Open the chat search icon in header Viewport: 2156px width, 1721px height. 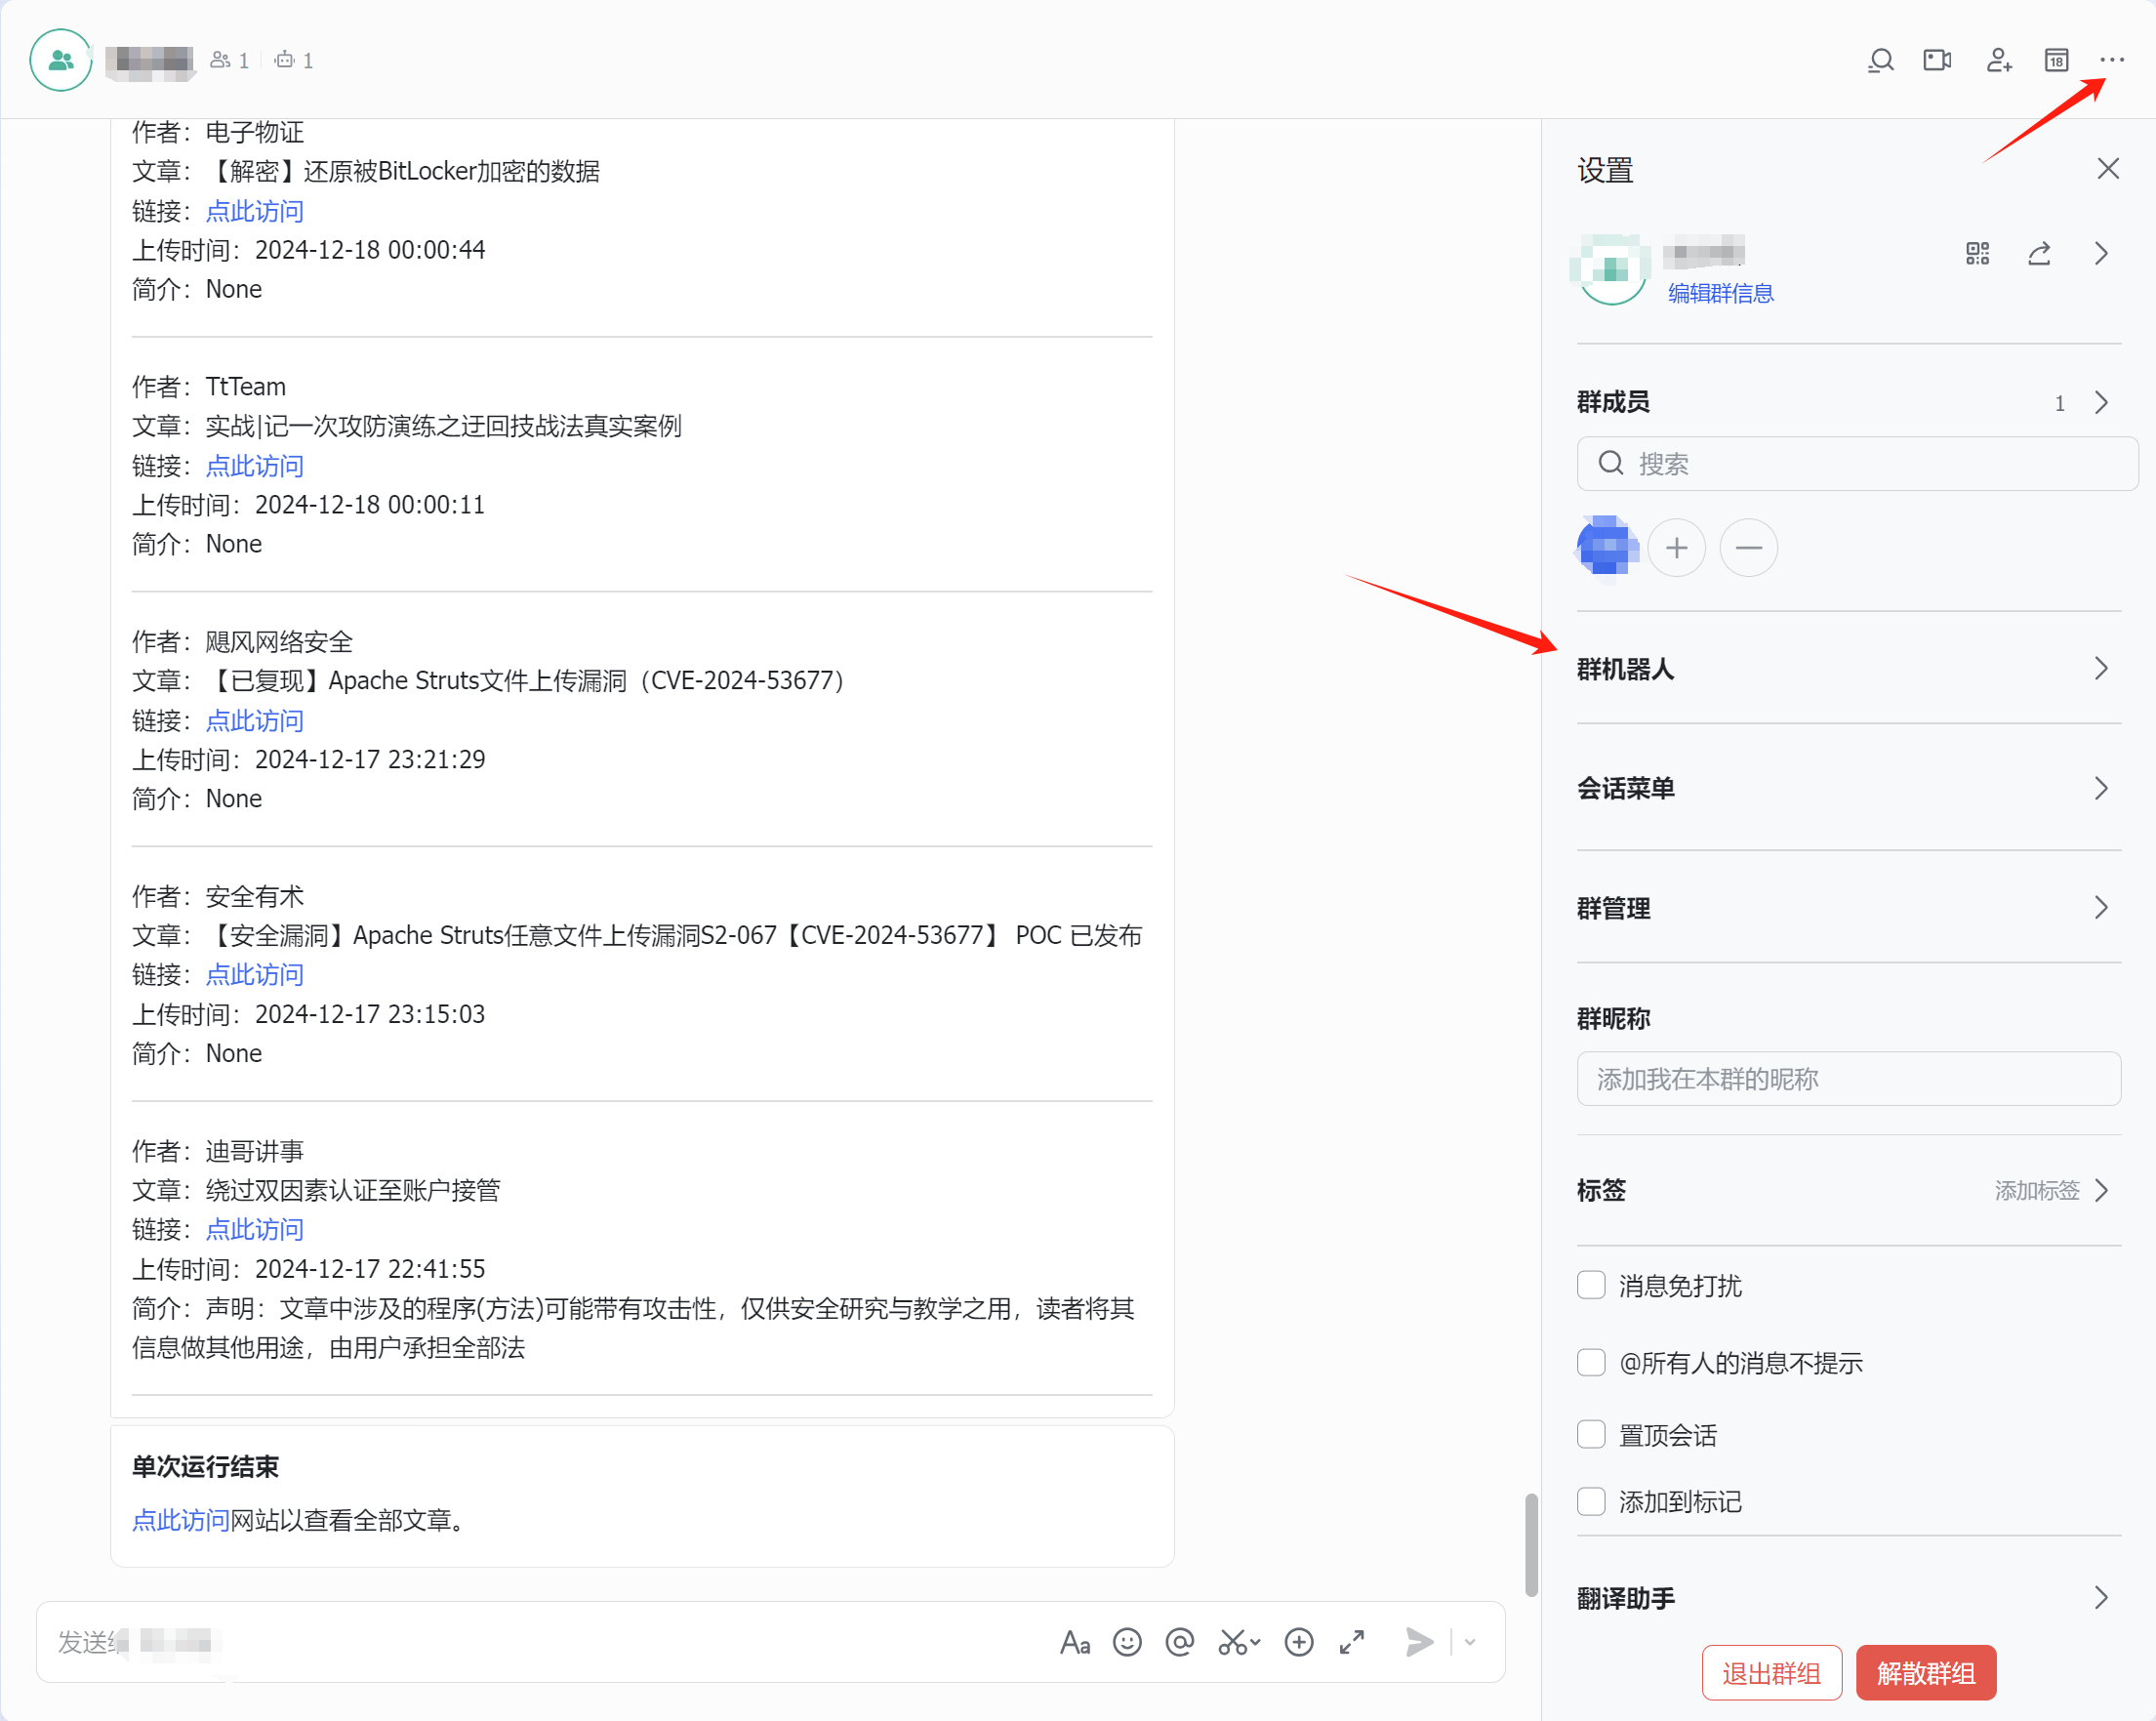(1881, 61)
